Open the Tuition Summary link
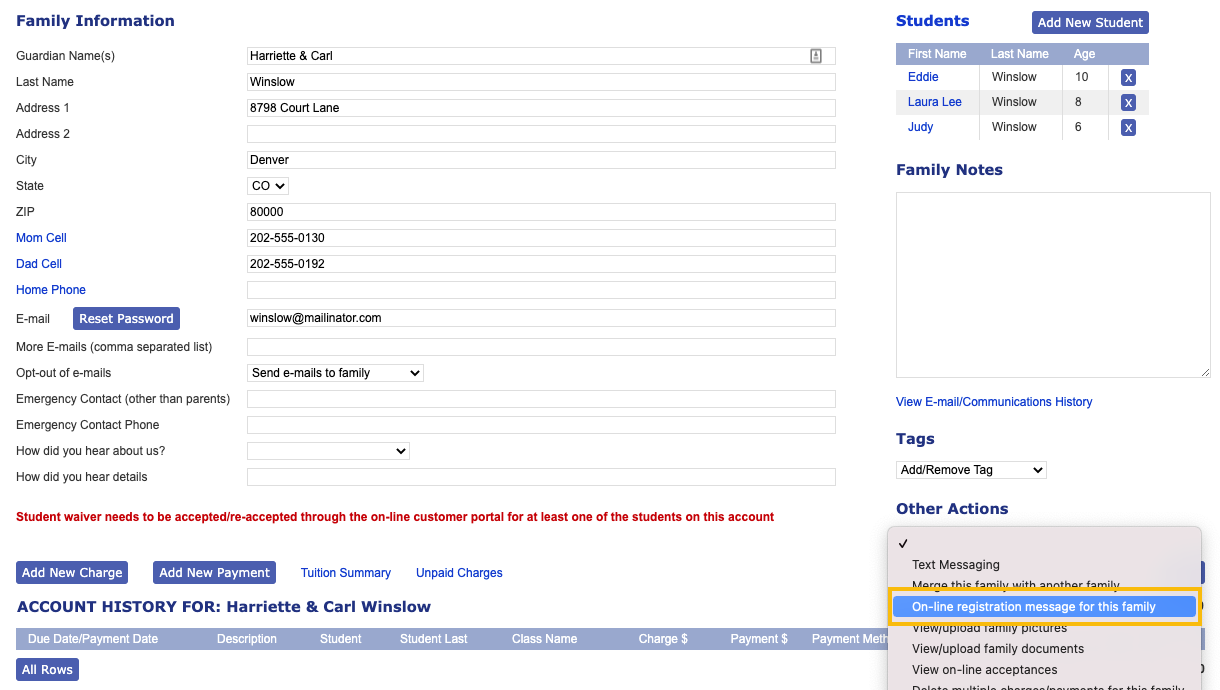Screen dimensions: 1220x690 pos(345,572)
